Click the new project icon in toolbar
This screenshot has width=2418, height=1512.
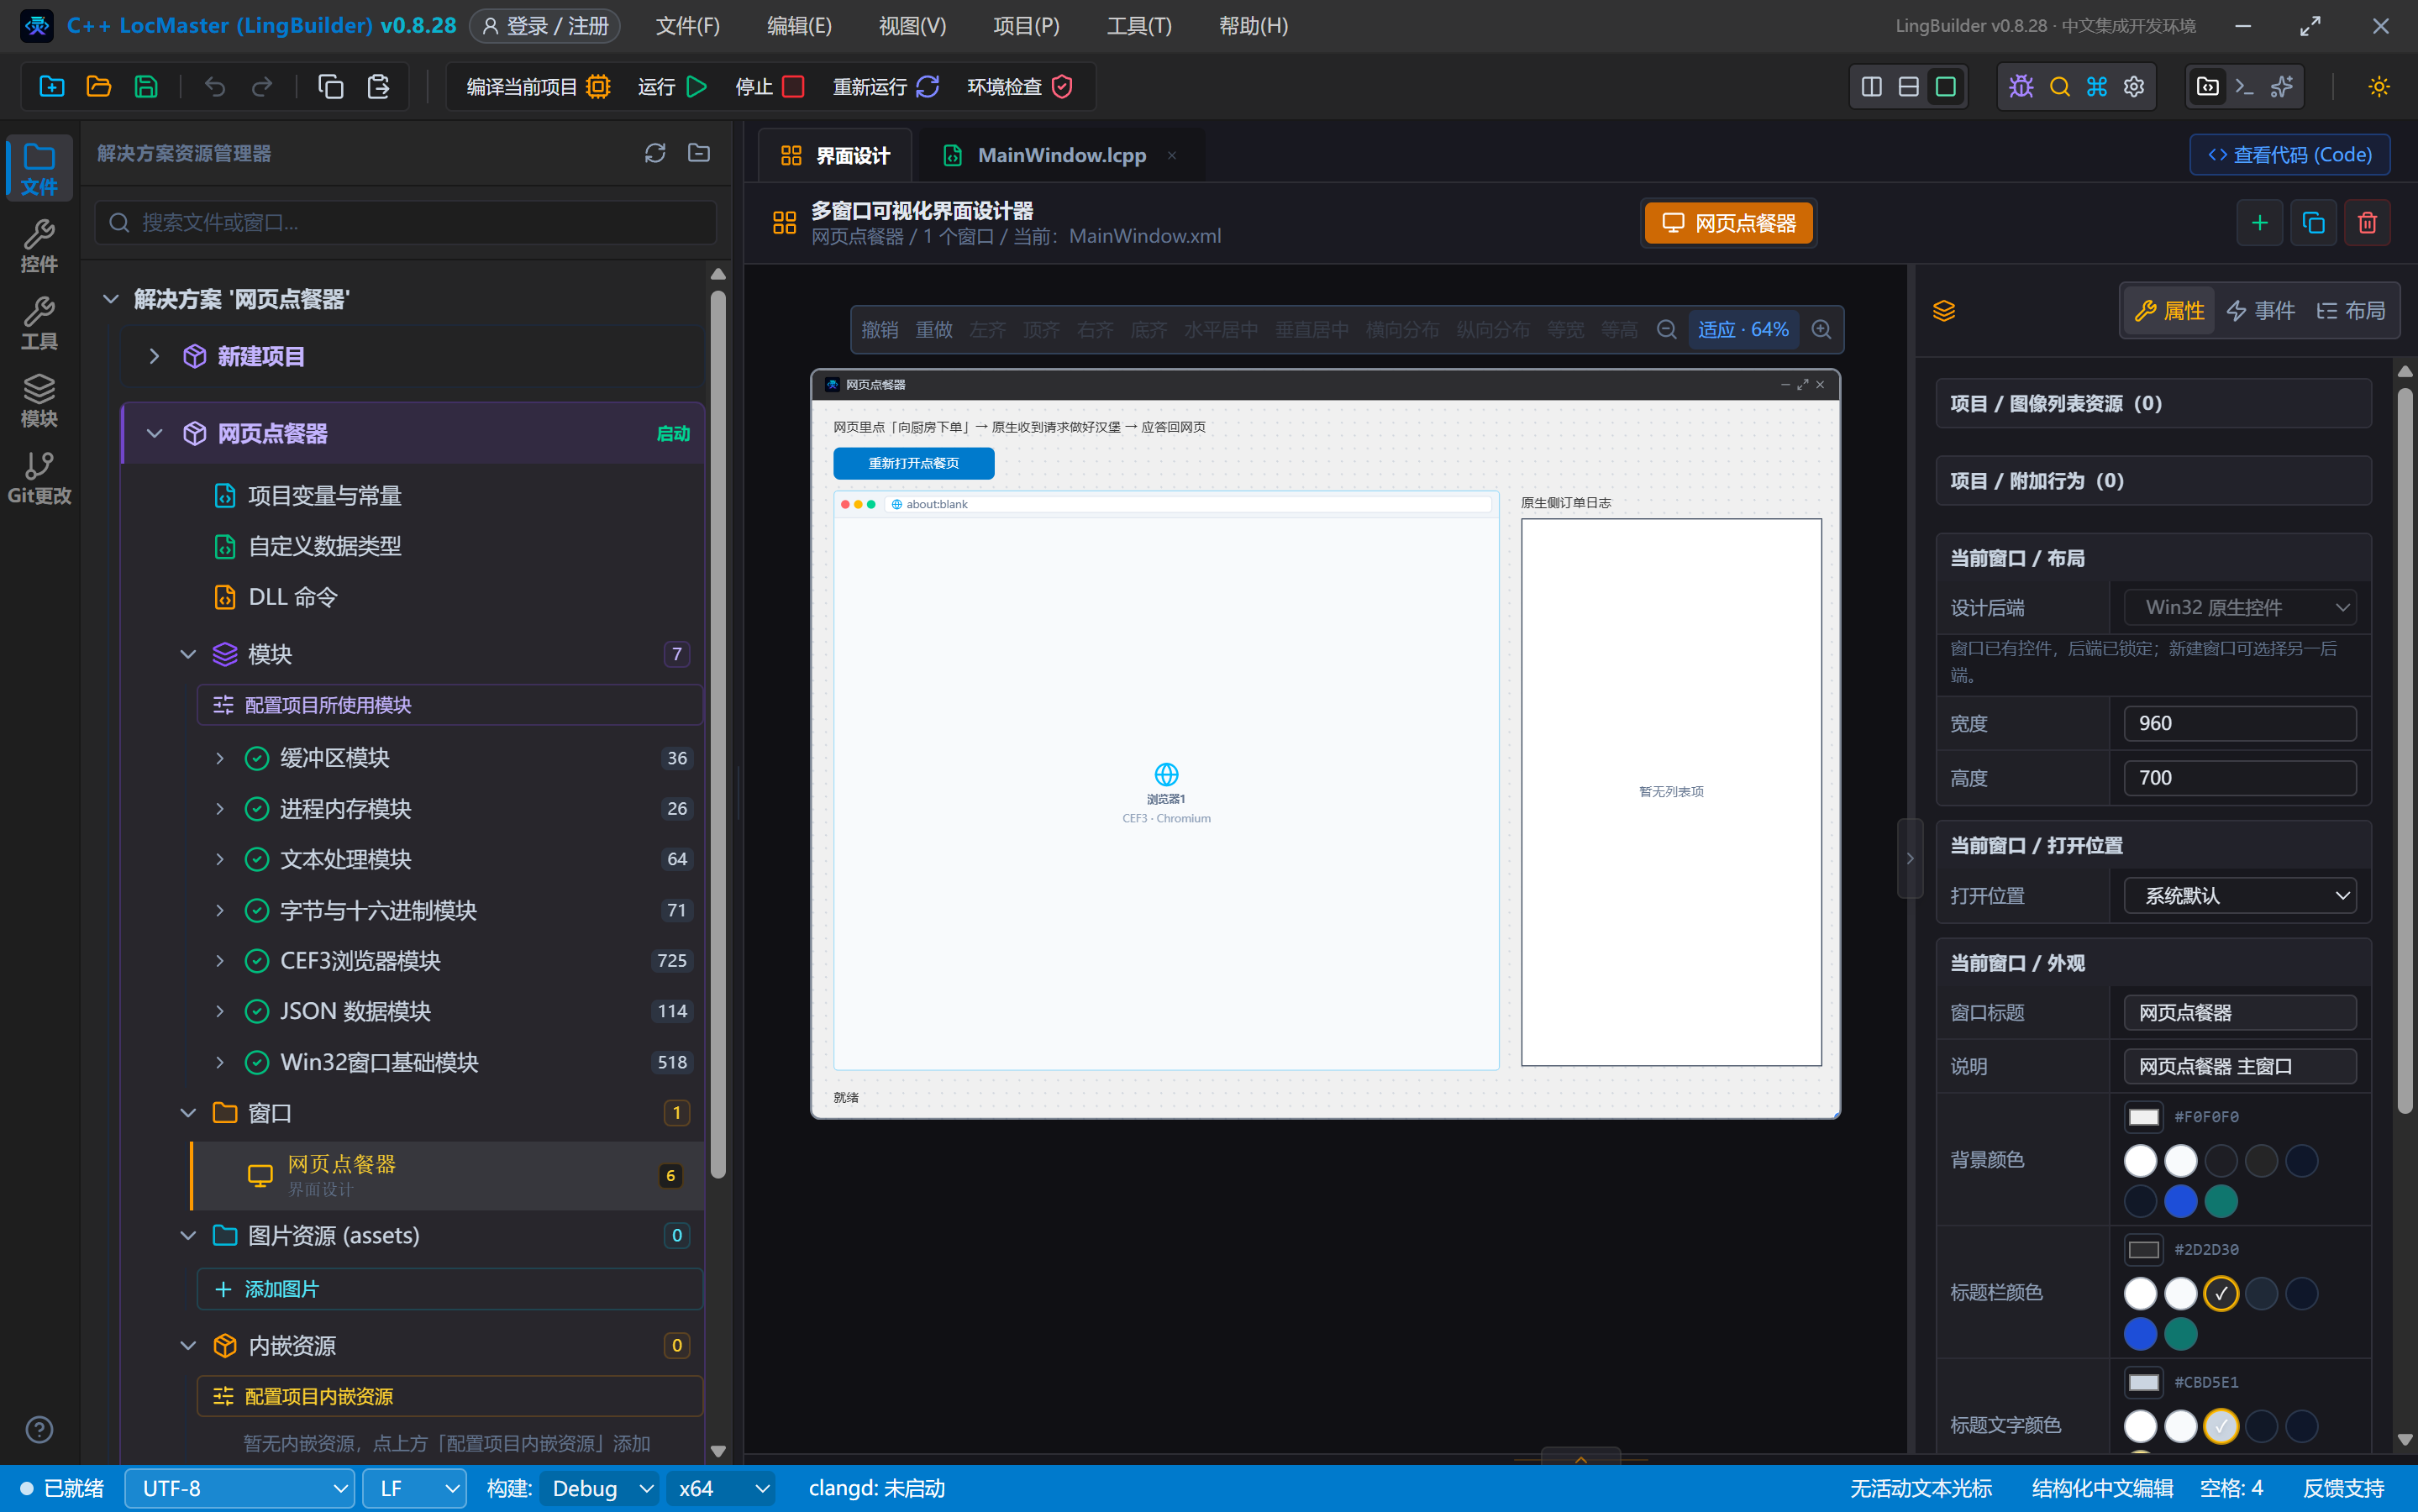(52, 87)
